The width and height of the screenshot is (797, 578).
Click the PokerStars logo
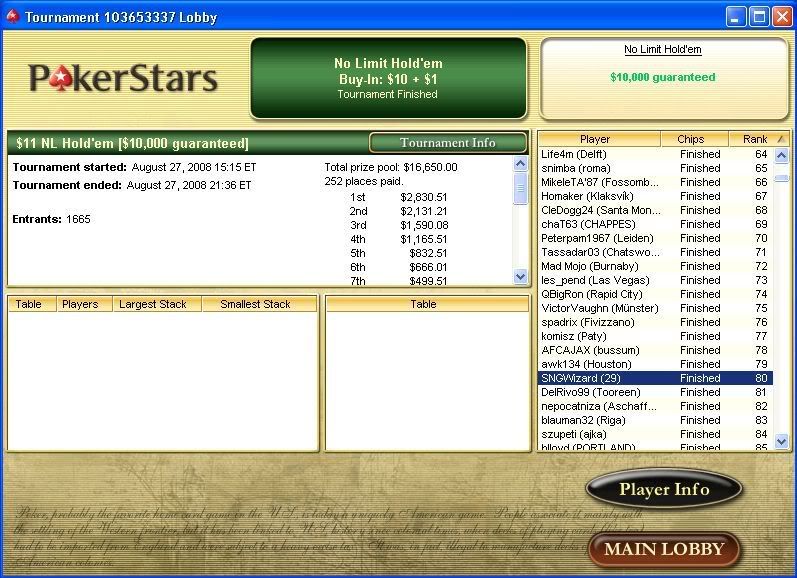tap(123, 78)
